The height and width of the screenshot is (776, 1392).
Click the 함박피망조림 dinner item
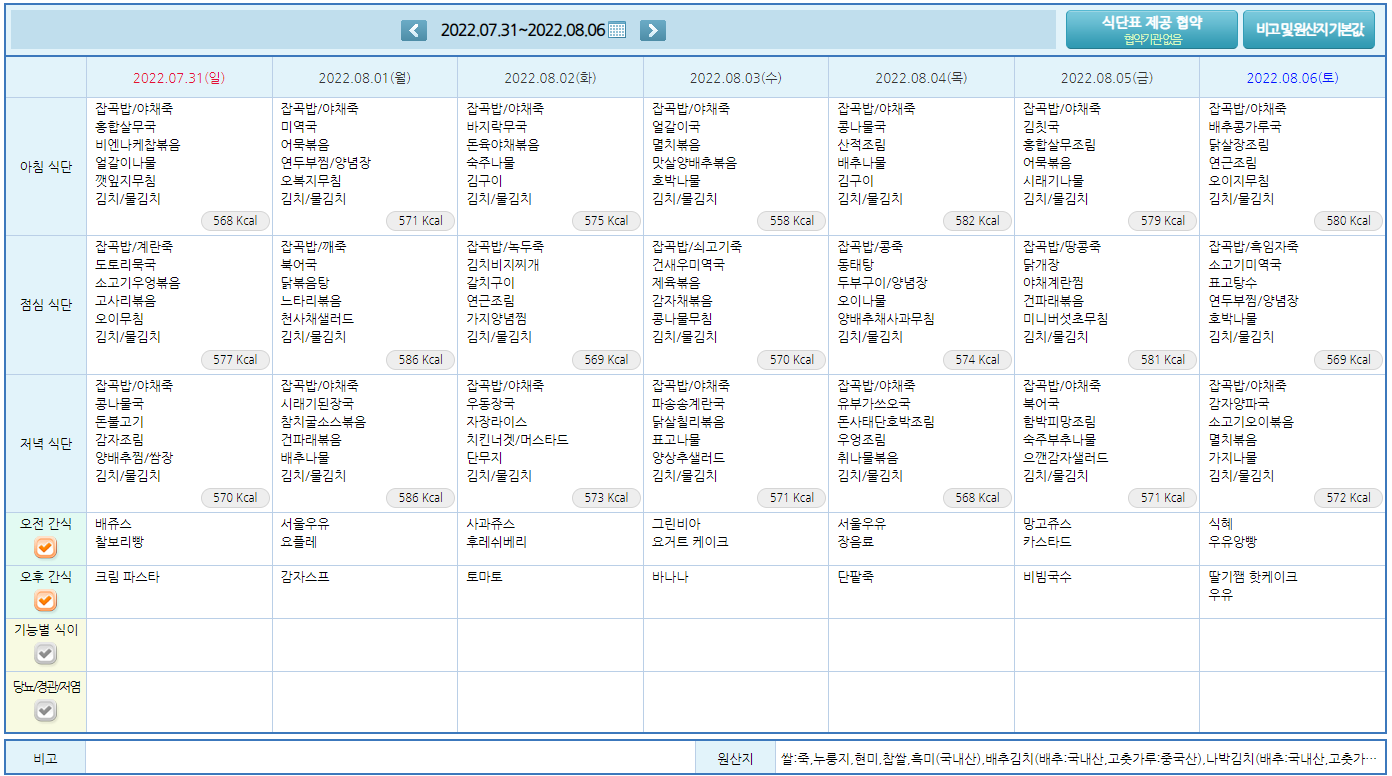[x=1059, y=421]
